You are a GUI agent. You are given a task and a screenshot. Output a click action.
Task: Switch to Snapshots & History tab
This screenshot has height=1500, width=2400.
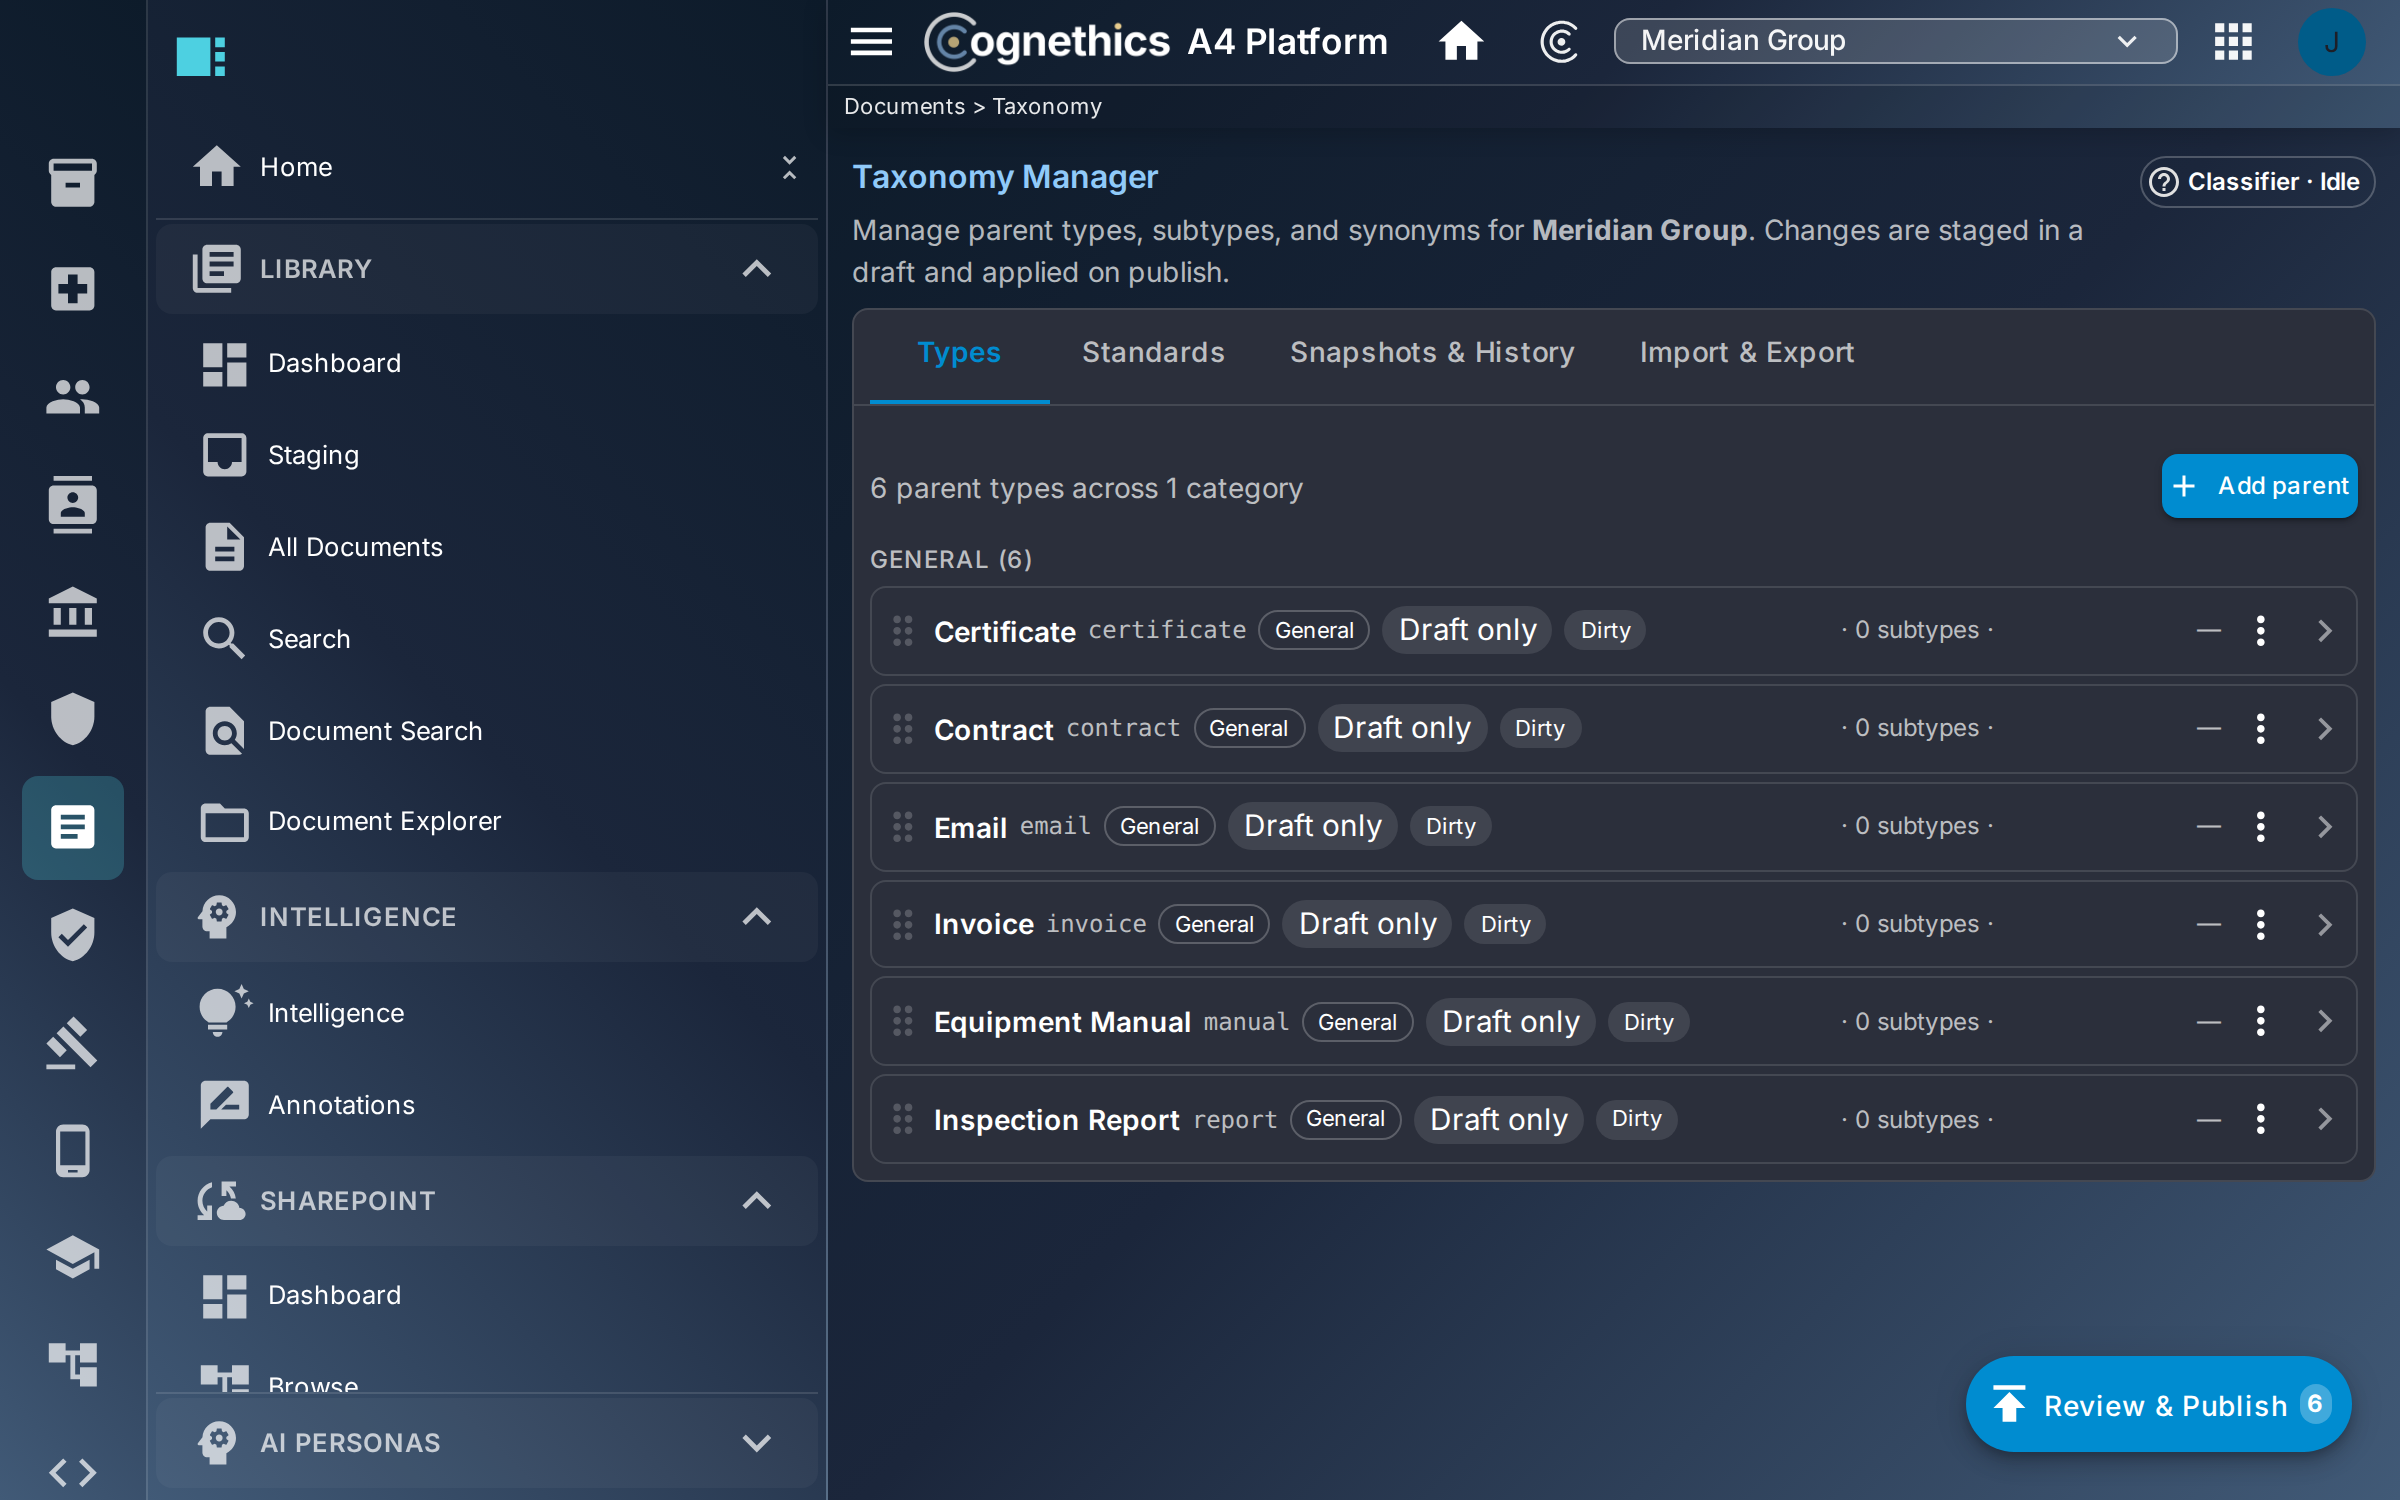[1431, 352]
